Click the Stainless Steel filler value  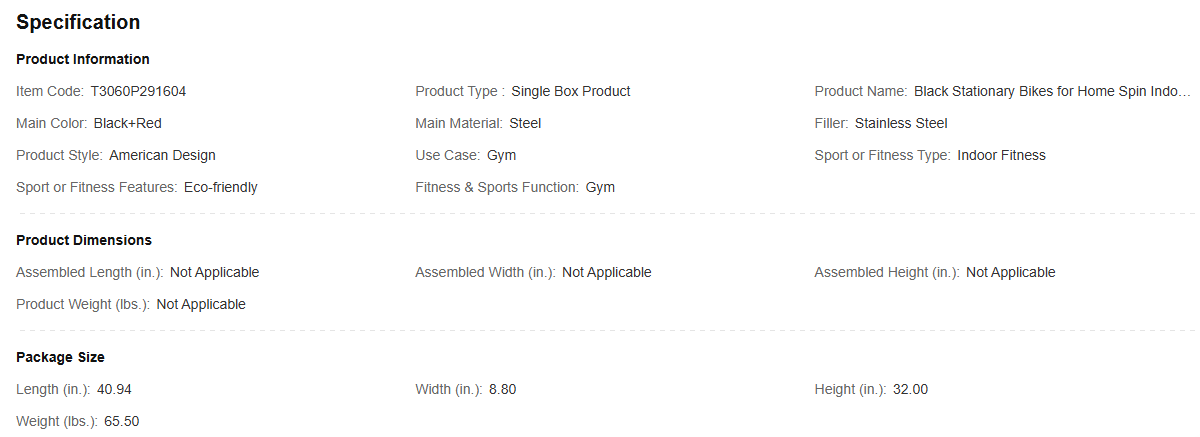pyautogui.click(x=901, y=123)
